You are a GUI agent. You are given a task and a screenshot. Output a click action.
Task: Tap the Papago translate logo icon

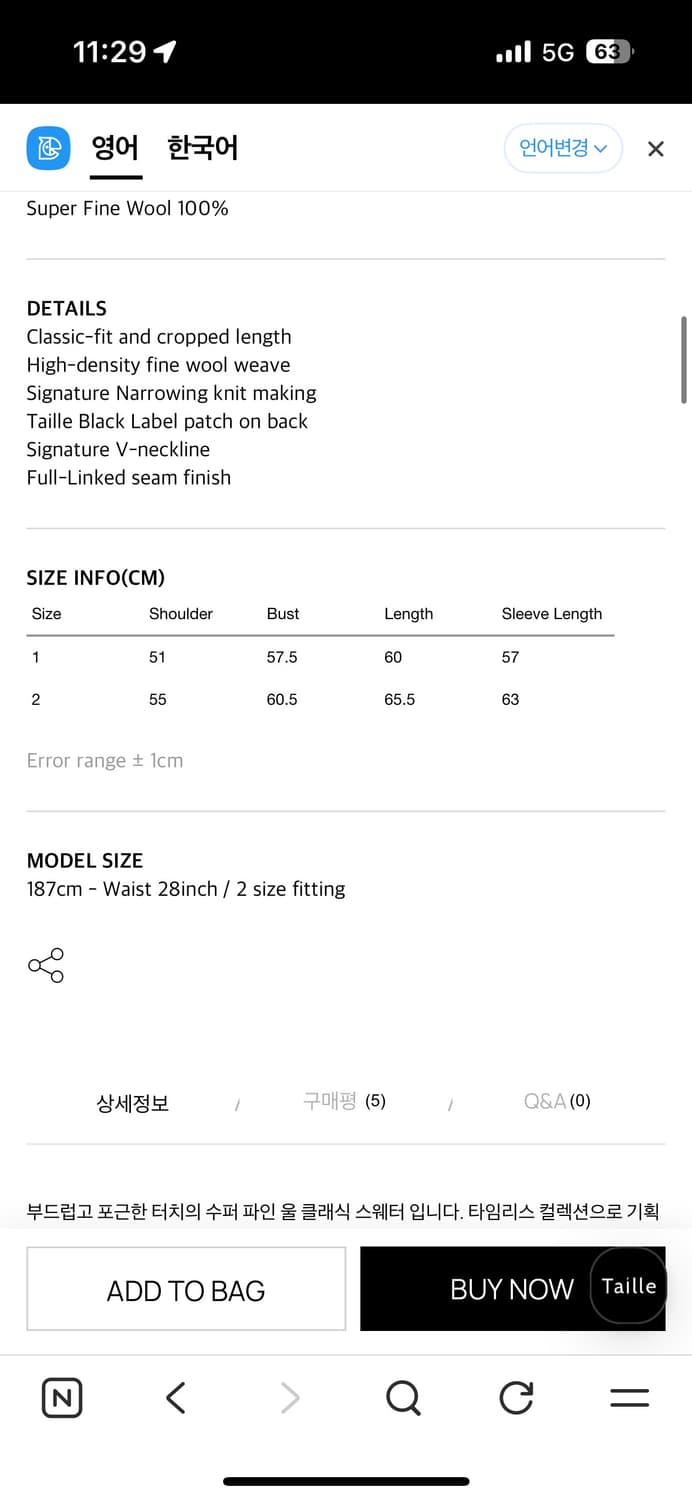pos(48,149)
